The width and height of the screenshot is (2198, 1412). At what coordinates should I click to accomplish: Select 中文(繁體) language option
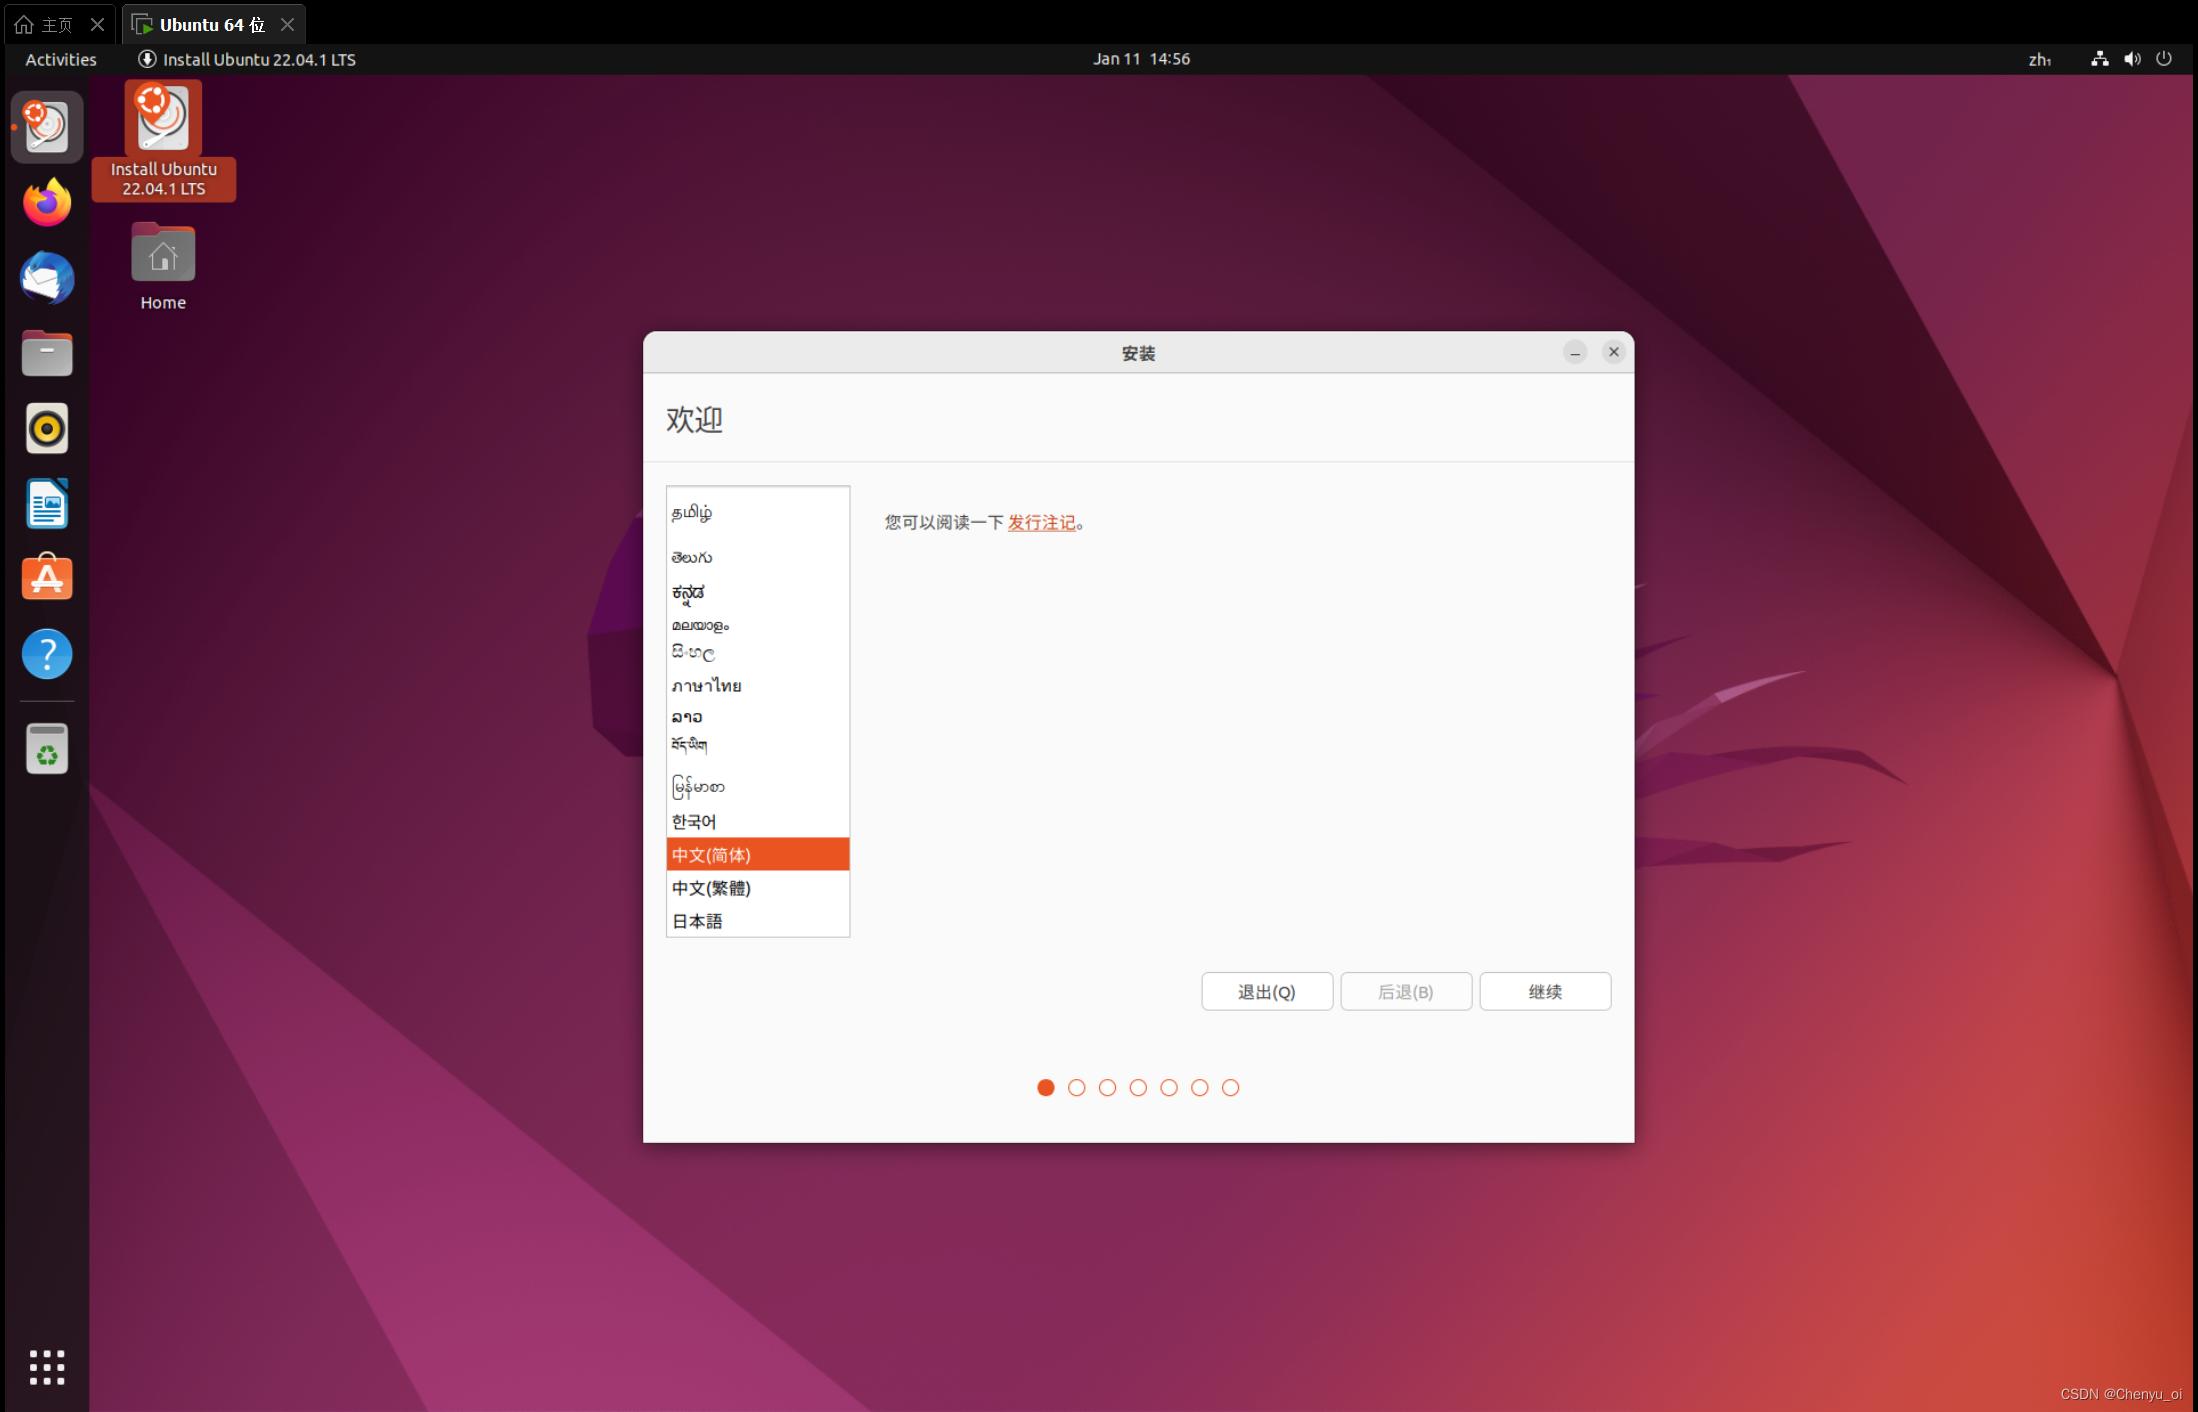click(x=711, y=888)
